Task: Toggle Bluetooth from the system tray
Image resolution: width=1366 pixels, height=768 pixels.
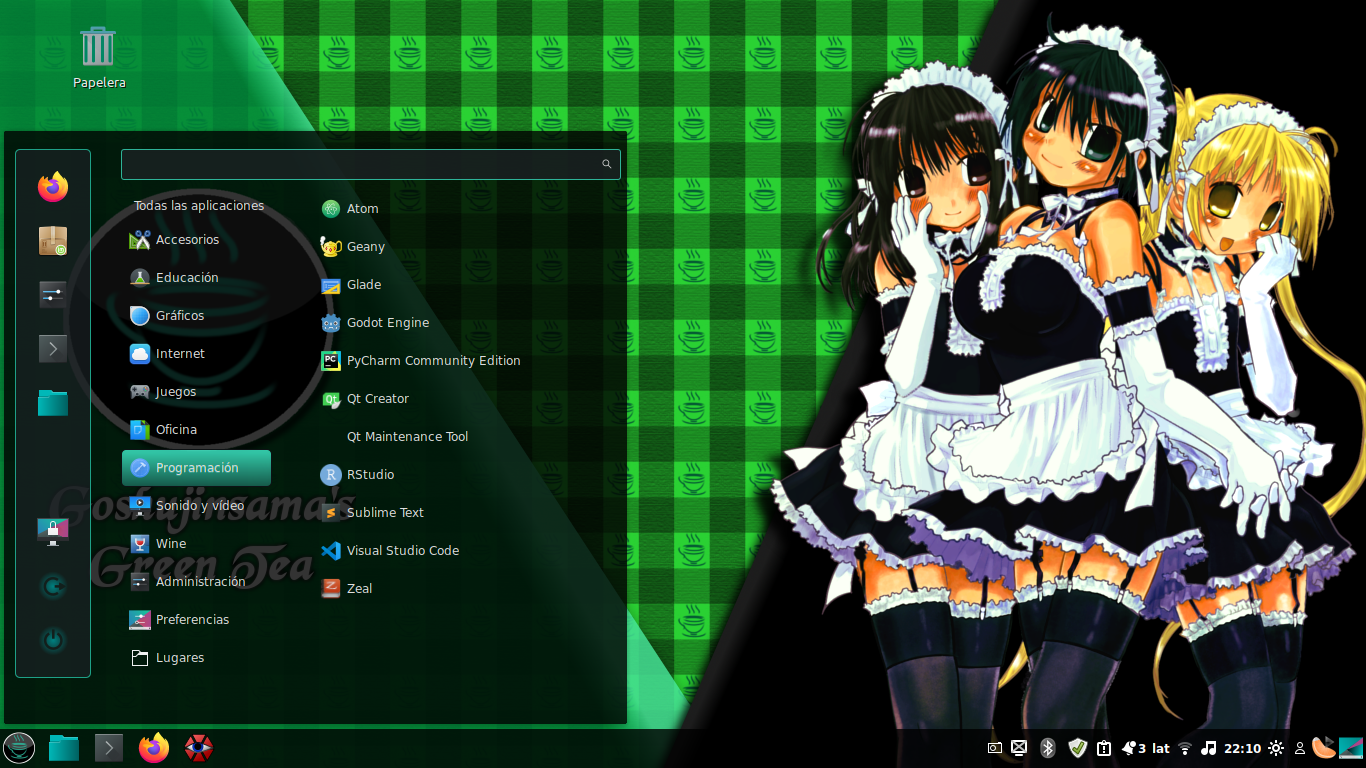Action: tap(1048, 748)
